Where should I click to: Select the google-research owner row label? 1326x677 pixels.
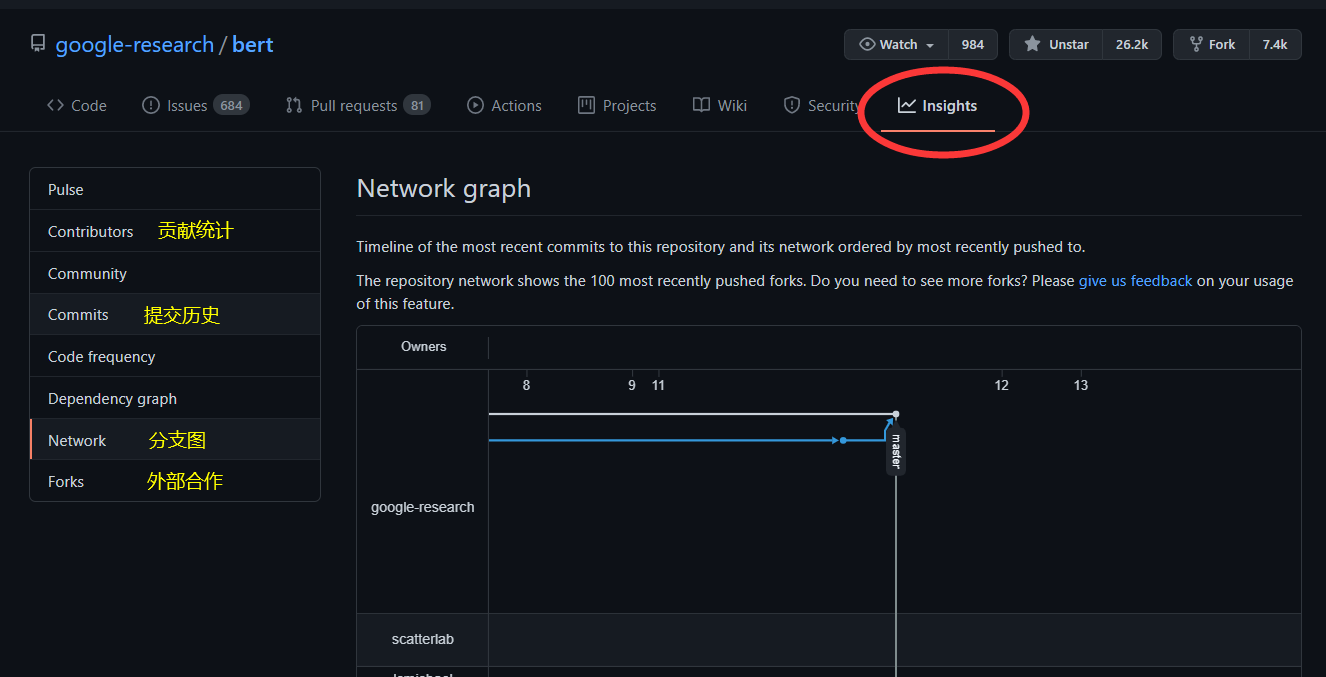(423, 507)
